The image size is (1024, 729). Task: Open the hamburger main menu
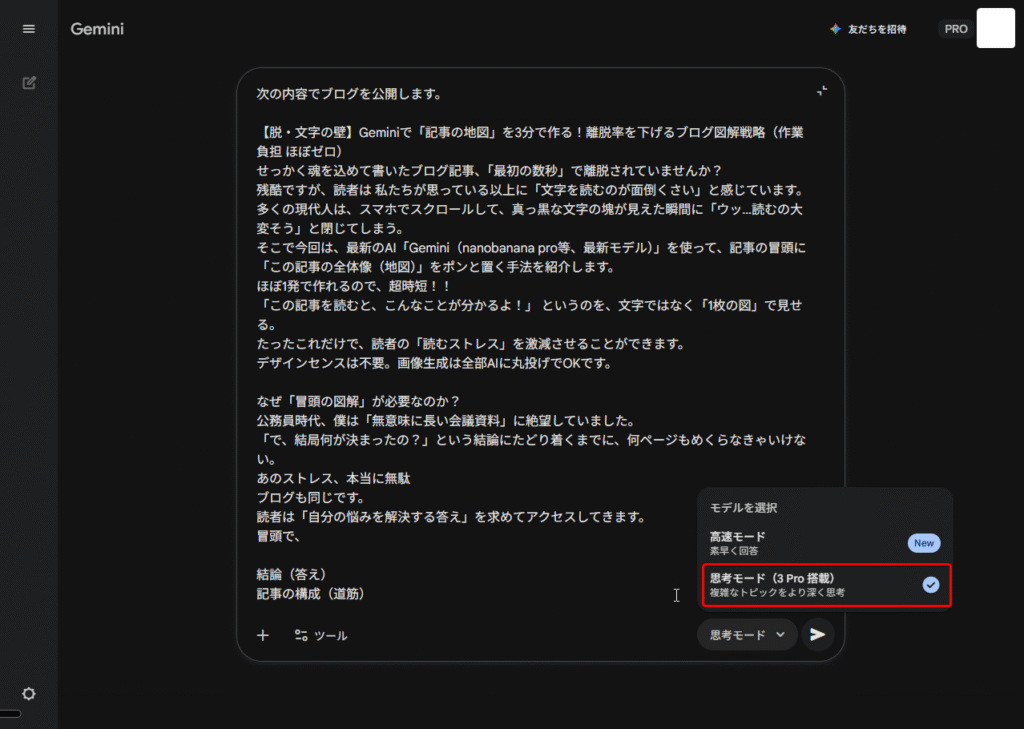28,29
